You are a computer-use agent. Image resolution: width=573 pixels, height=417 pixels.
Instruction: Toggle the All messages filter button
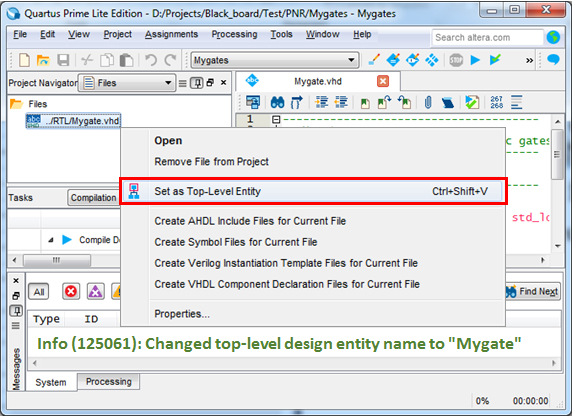39,292
